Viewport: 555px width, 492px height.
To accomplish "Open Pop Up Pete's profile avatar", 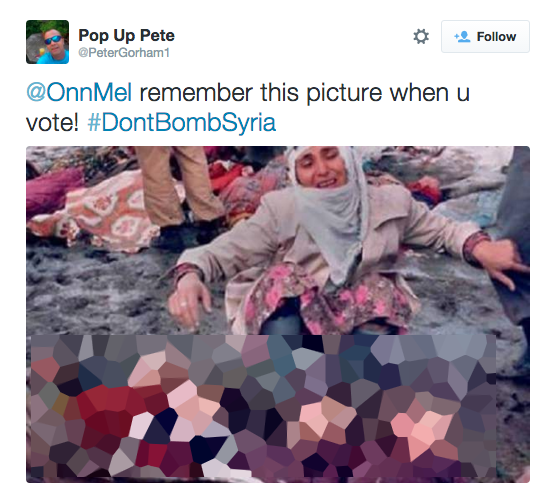I will point(47,42).
